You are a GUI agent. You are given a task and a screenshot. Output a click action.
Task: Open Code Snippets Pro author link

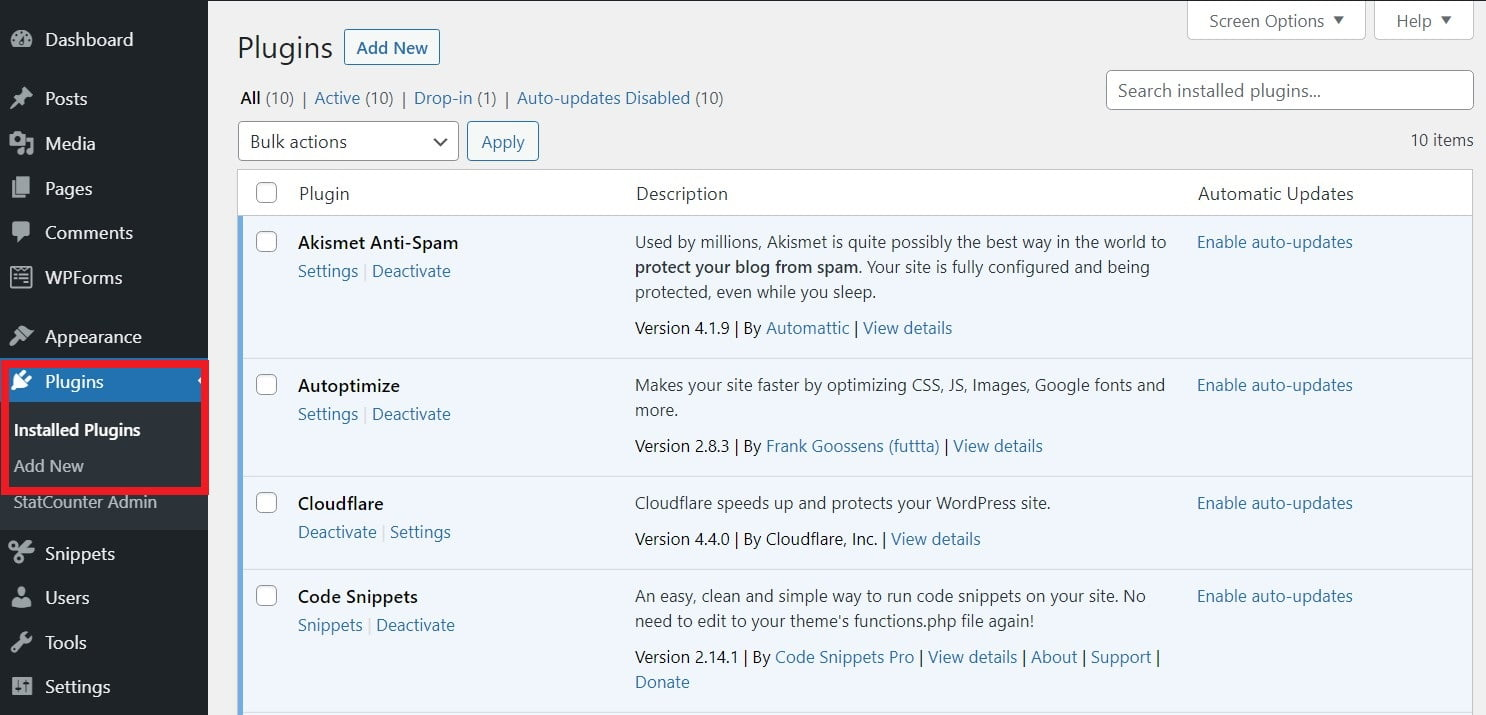(x=845, y=657)
